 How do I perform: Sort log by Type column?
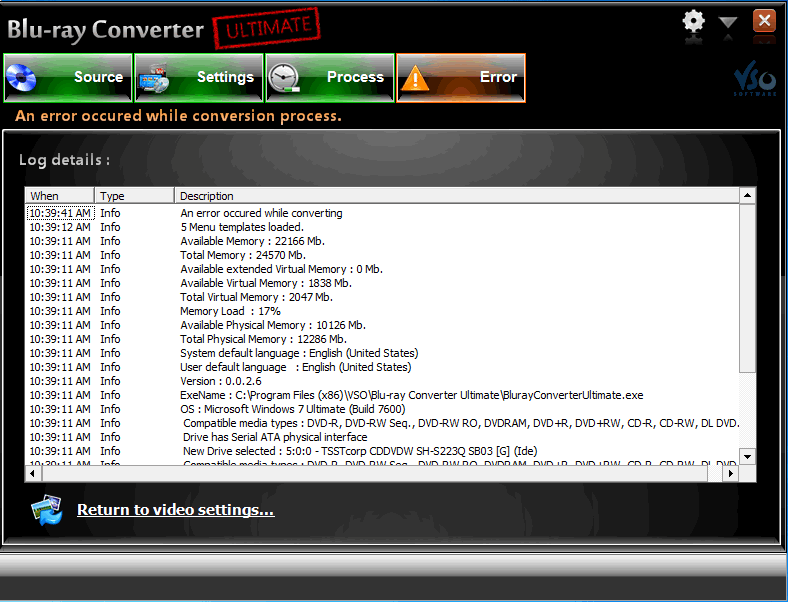(x=135, y=195)
